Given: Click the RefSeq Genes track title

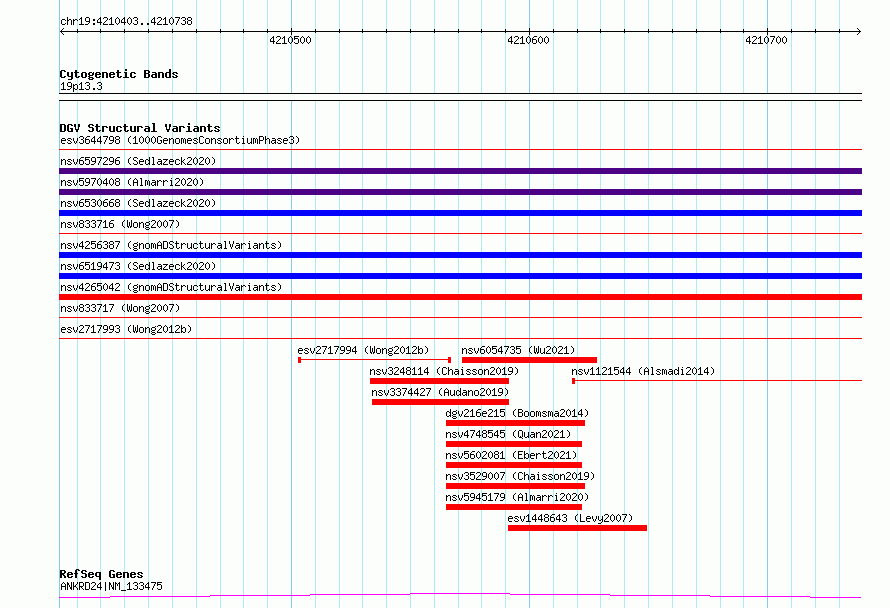Looking at the screenshot, I should tap(101, 574).
